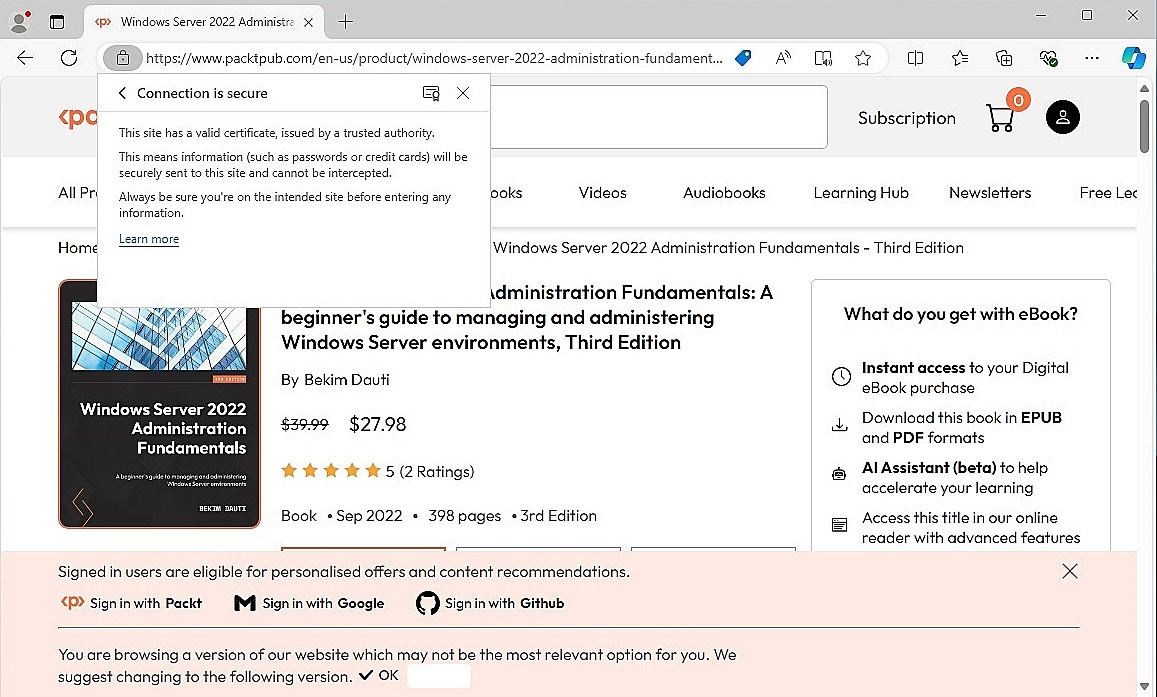Sign in with Google
The height and width of the screenshot is (697, 1157).
(x=309, y=603)
